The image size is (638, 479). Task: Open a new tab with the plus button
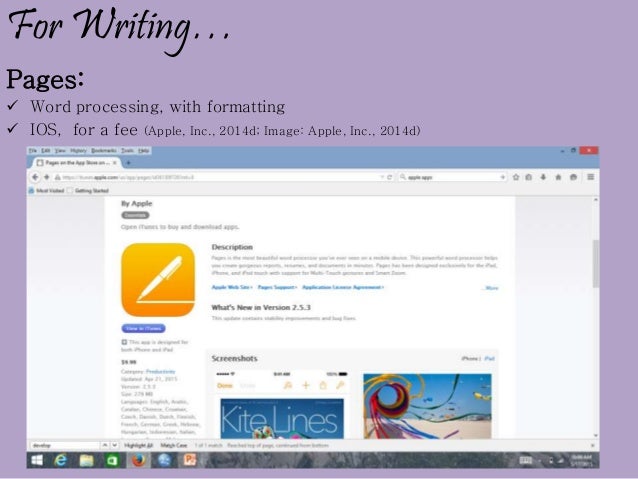tap(128, 163)
